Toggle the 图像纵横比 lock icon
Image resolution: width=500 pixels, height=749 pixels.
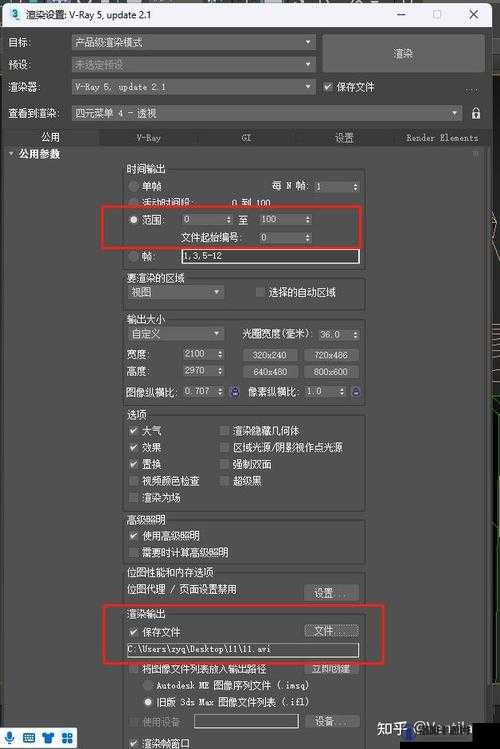click(x=235, y=392)
